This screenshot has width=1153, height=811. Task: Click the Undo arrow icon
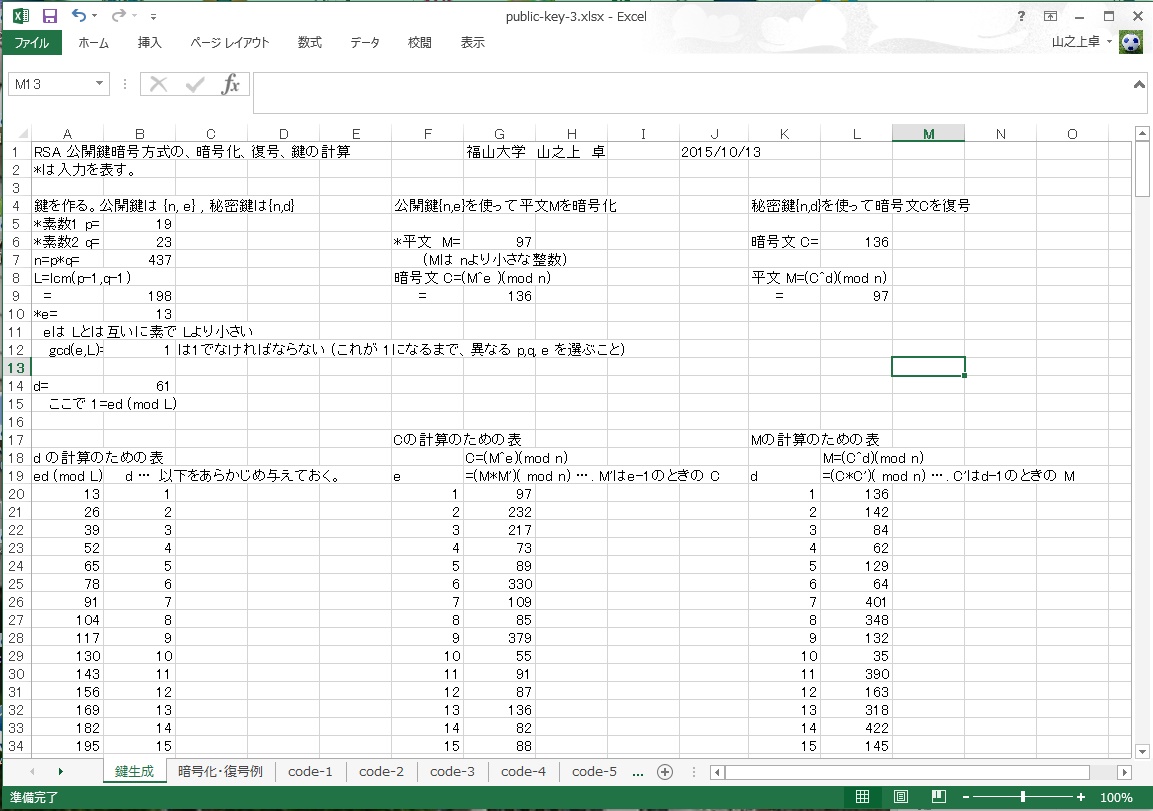[x=78, y=16]
